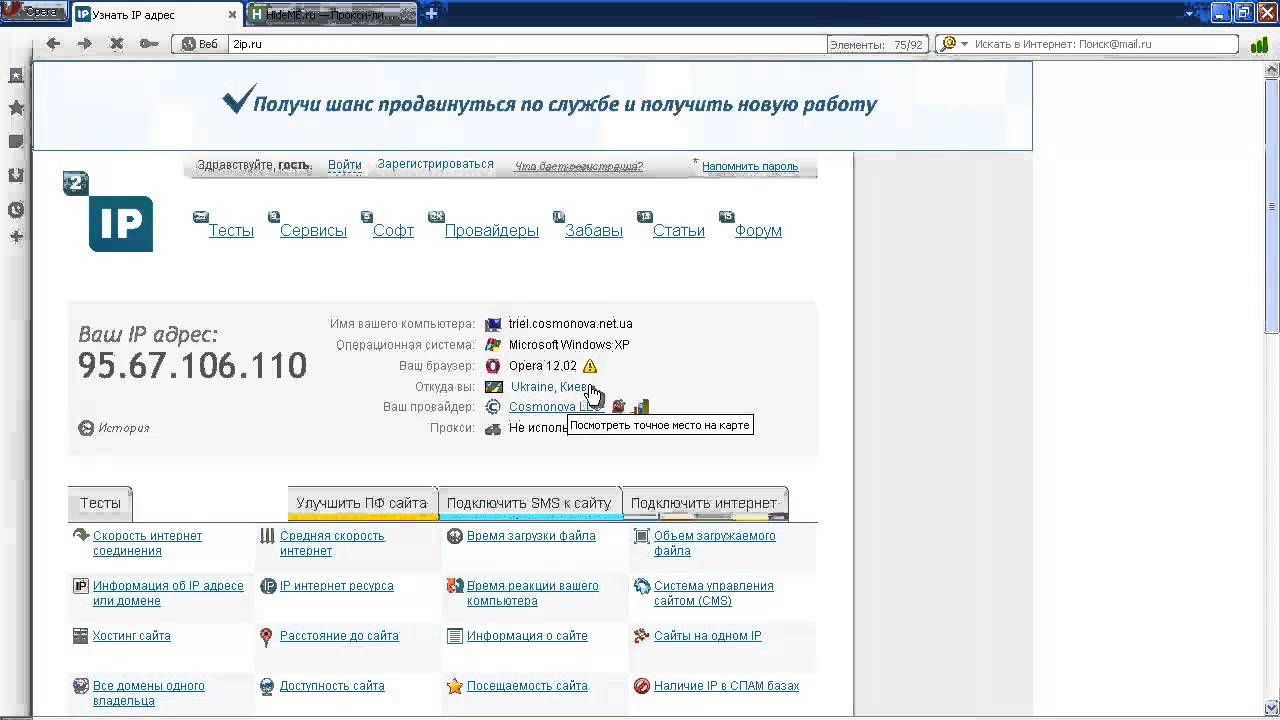Click the Cosmonova LLC provider link
Image resolution: width=1280 pixels, height=720 pixels.
click(556, 407)
